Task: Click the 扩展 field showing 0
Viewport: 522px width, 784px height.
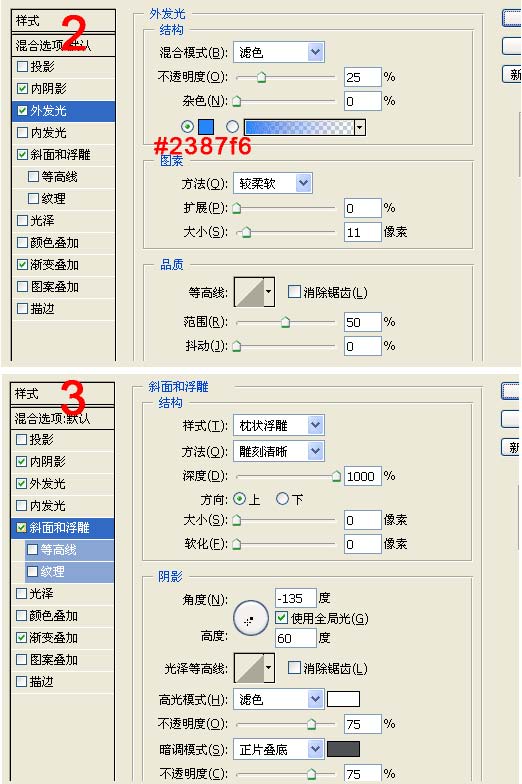Action: [362, 208]
